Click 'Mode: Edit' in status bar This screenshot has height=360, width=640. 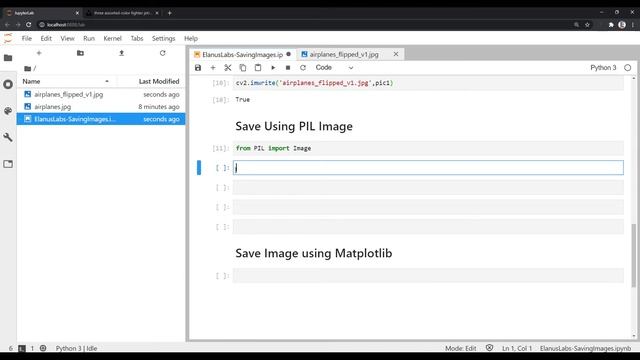tap(460, 348)
